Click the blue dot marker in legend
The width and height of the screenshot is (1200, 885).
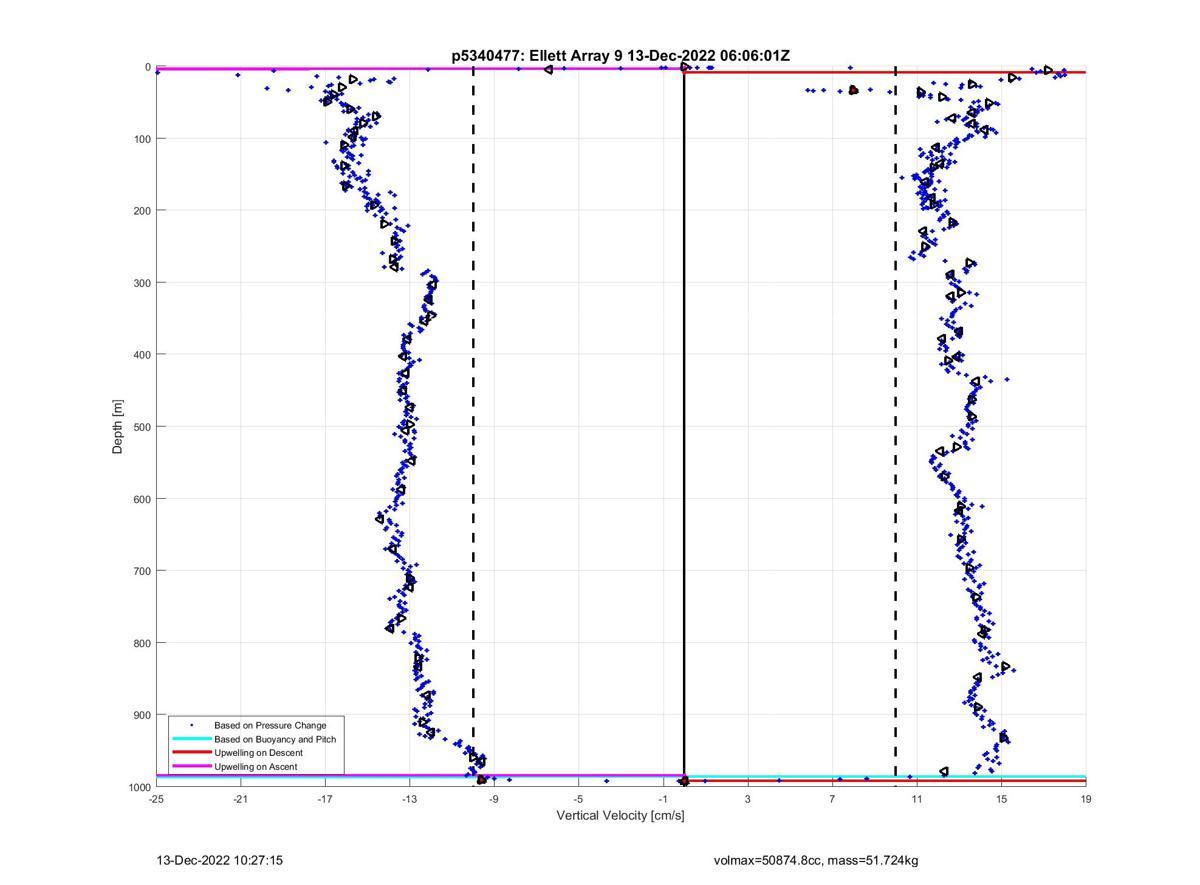tap(192, 725)
